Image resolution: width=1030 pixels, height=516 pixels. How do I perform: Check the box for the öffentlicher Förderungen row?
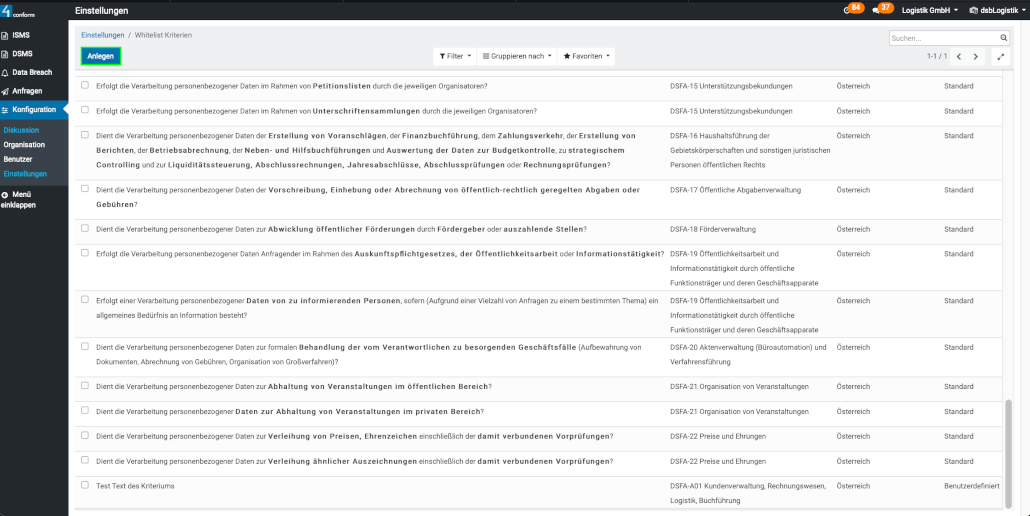[x=85, y=228]
